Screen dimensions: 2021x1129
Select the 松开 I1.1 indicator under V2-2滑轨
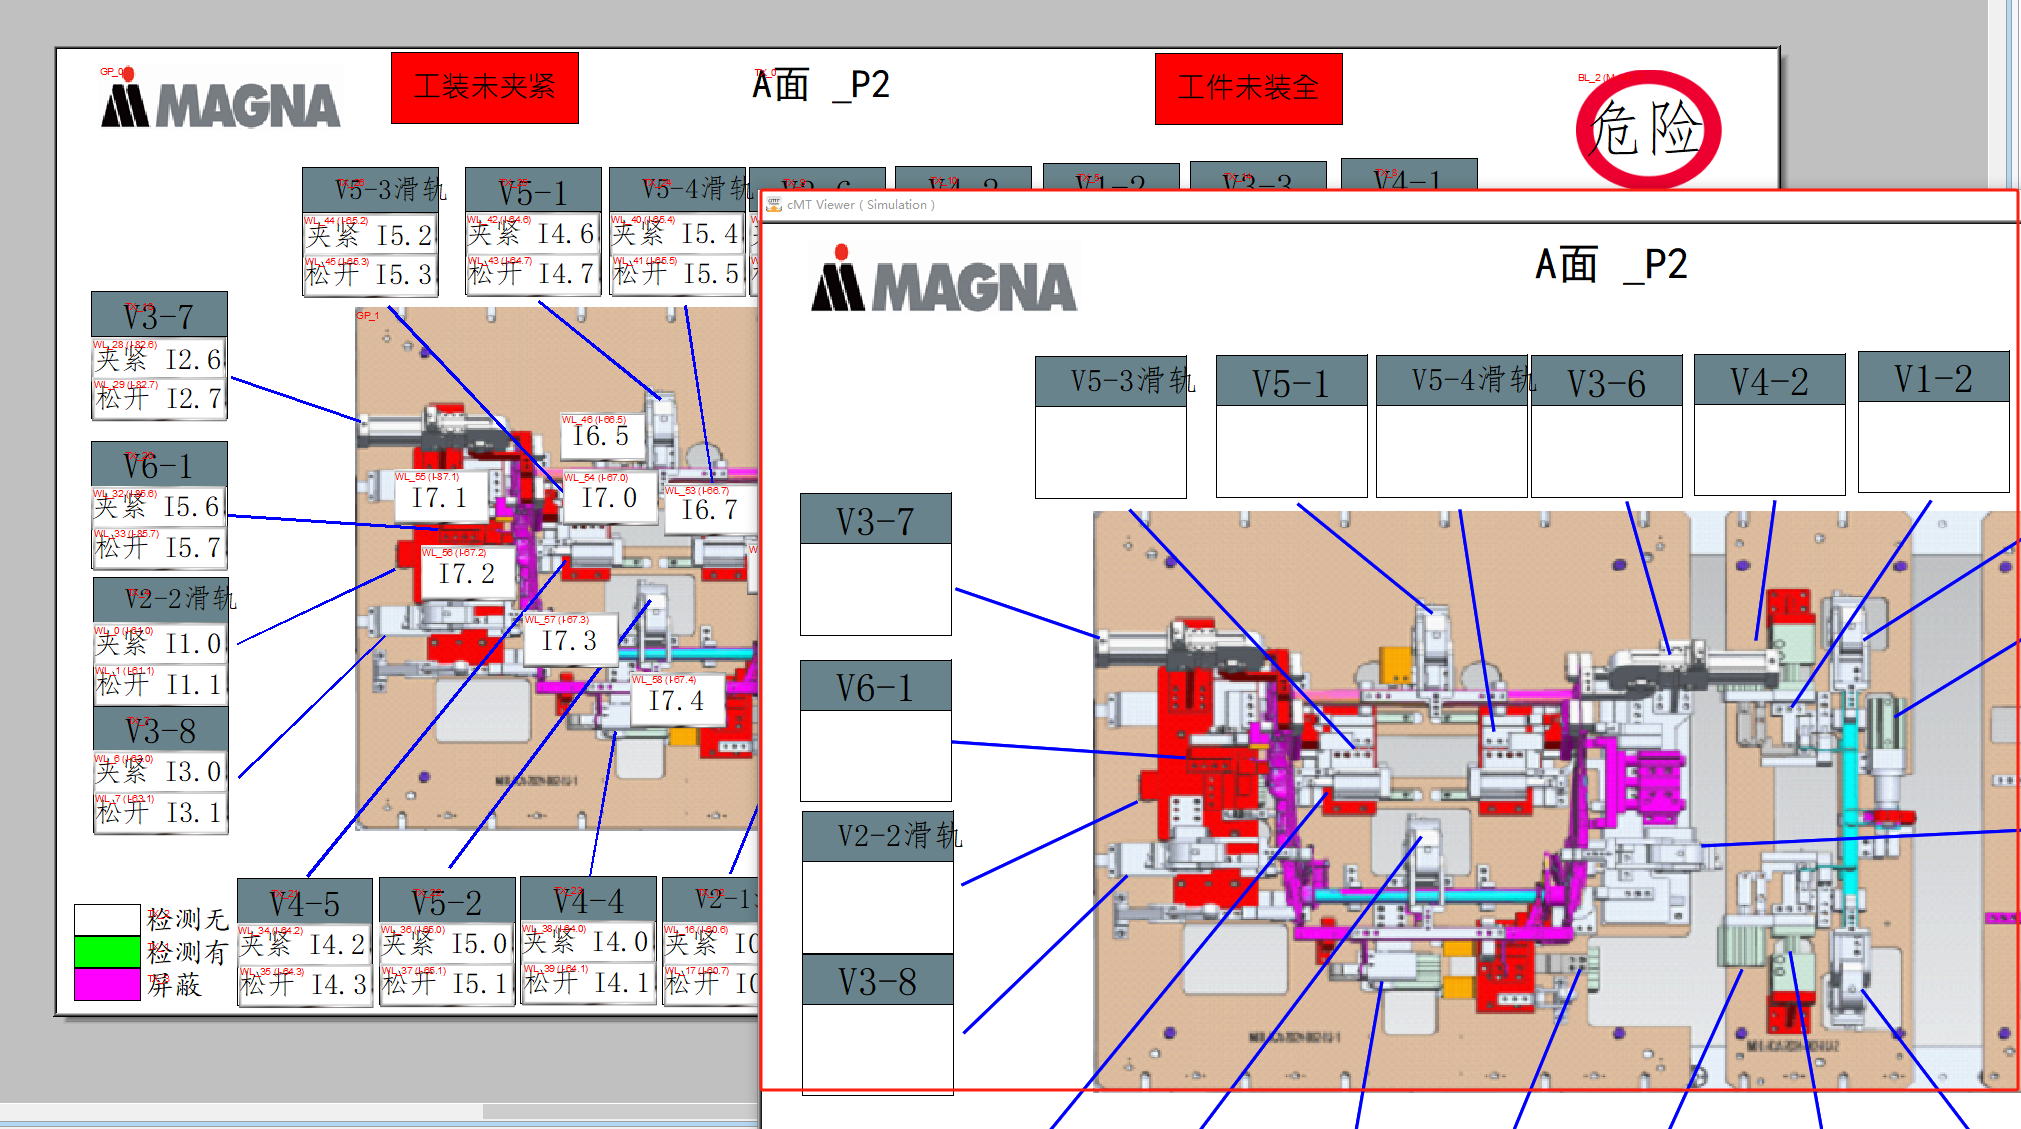coord(161,685)
